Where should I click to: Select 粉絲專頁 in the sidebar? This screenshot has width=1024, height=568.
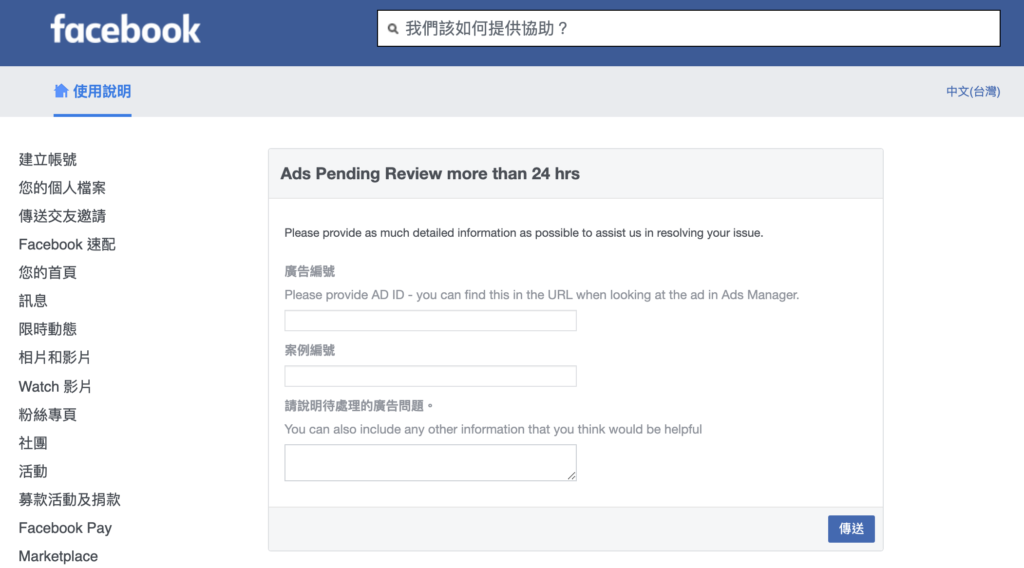[x=48, y=415]
